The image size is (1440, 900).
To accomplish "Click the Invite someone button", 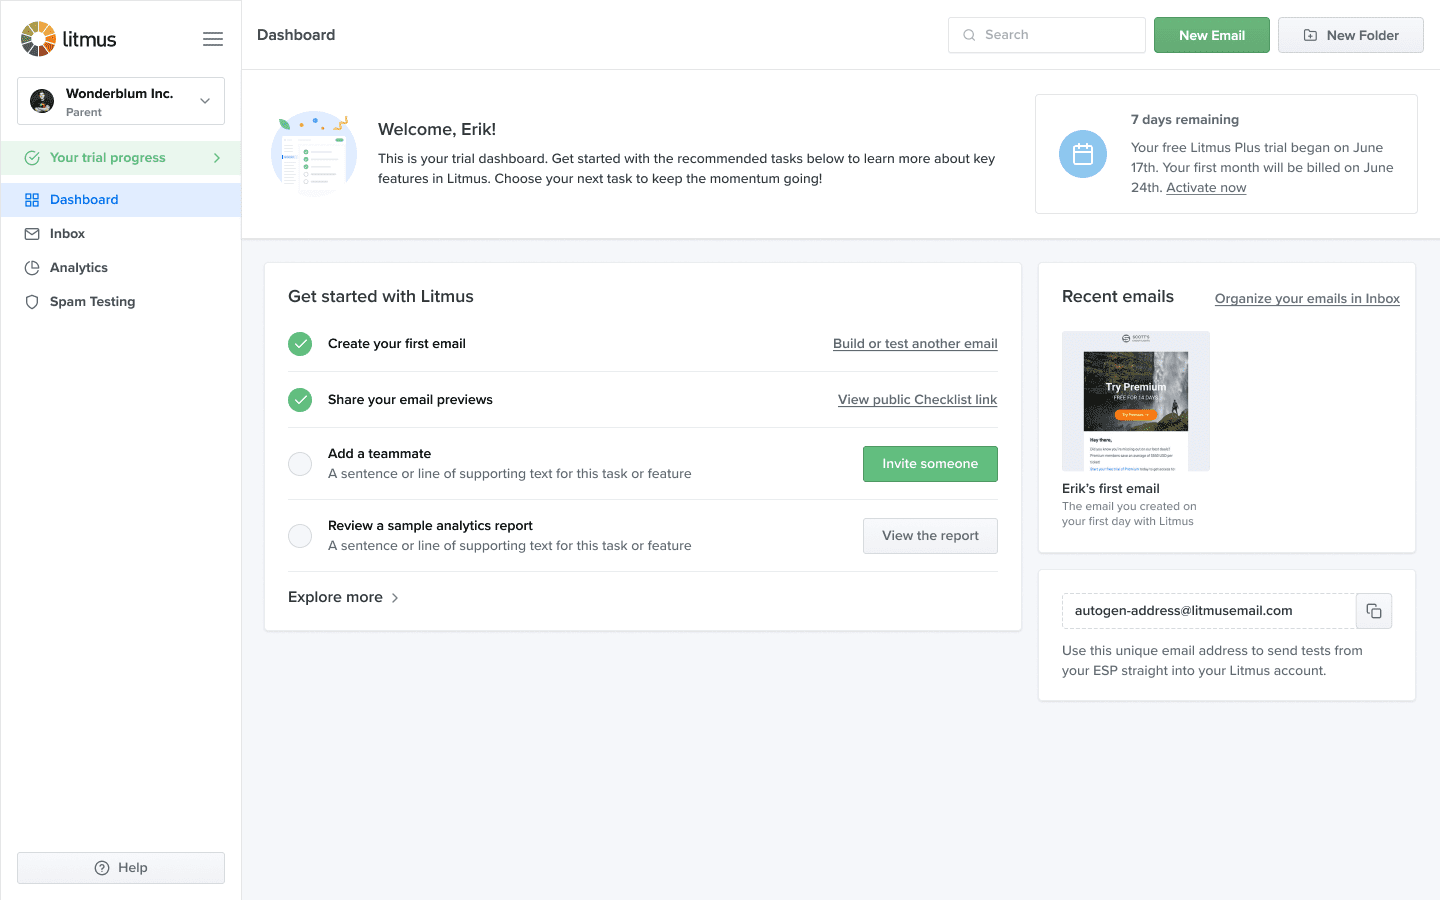I will click(x=930, y=464).
